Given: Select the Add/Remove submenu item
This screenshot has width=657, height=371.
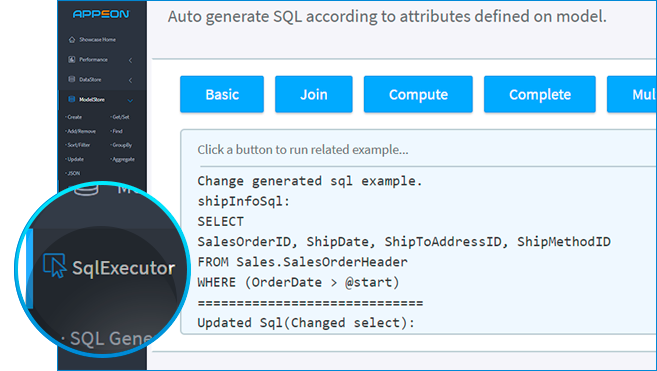Looking at the screenshot, I should 81,131.
